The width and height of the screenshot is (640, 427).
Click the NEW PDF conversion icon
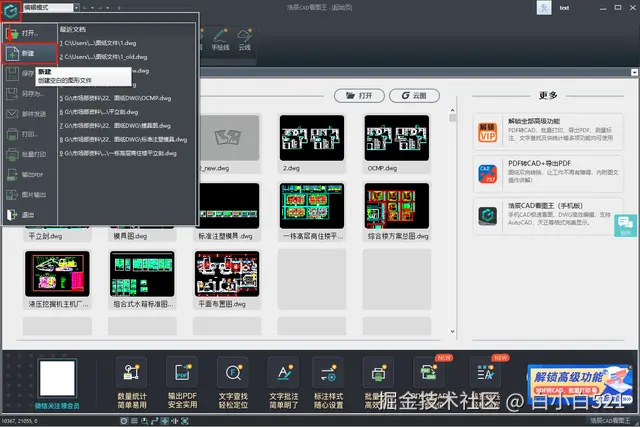[429, 373]
